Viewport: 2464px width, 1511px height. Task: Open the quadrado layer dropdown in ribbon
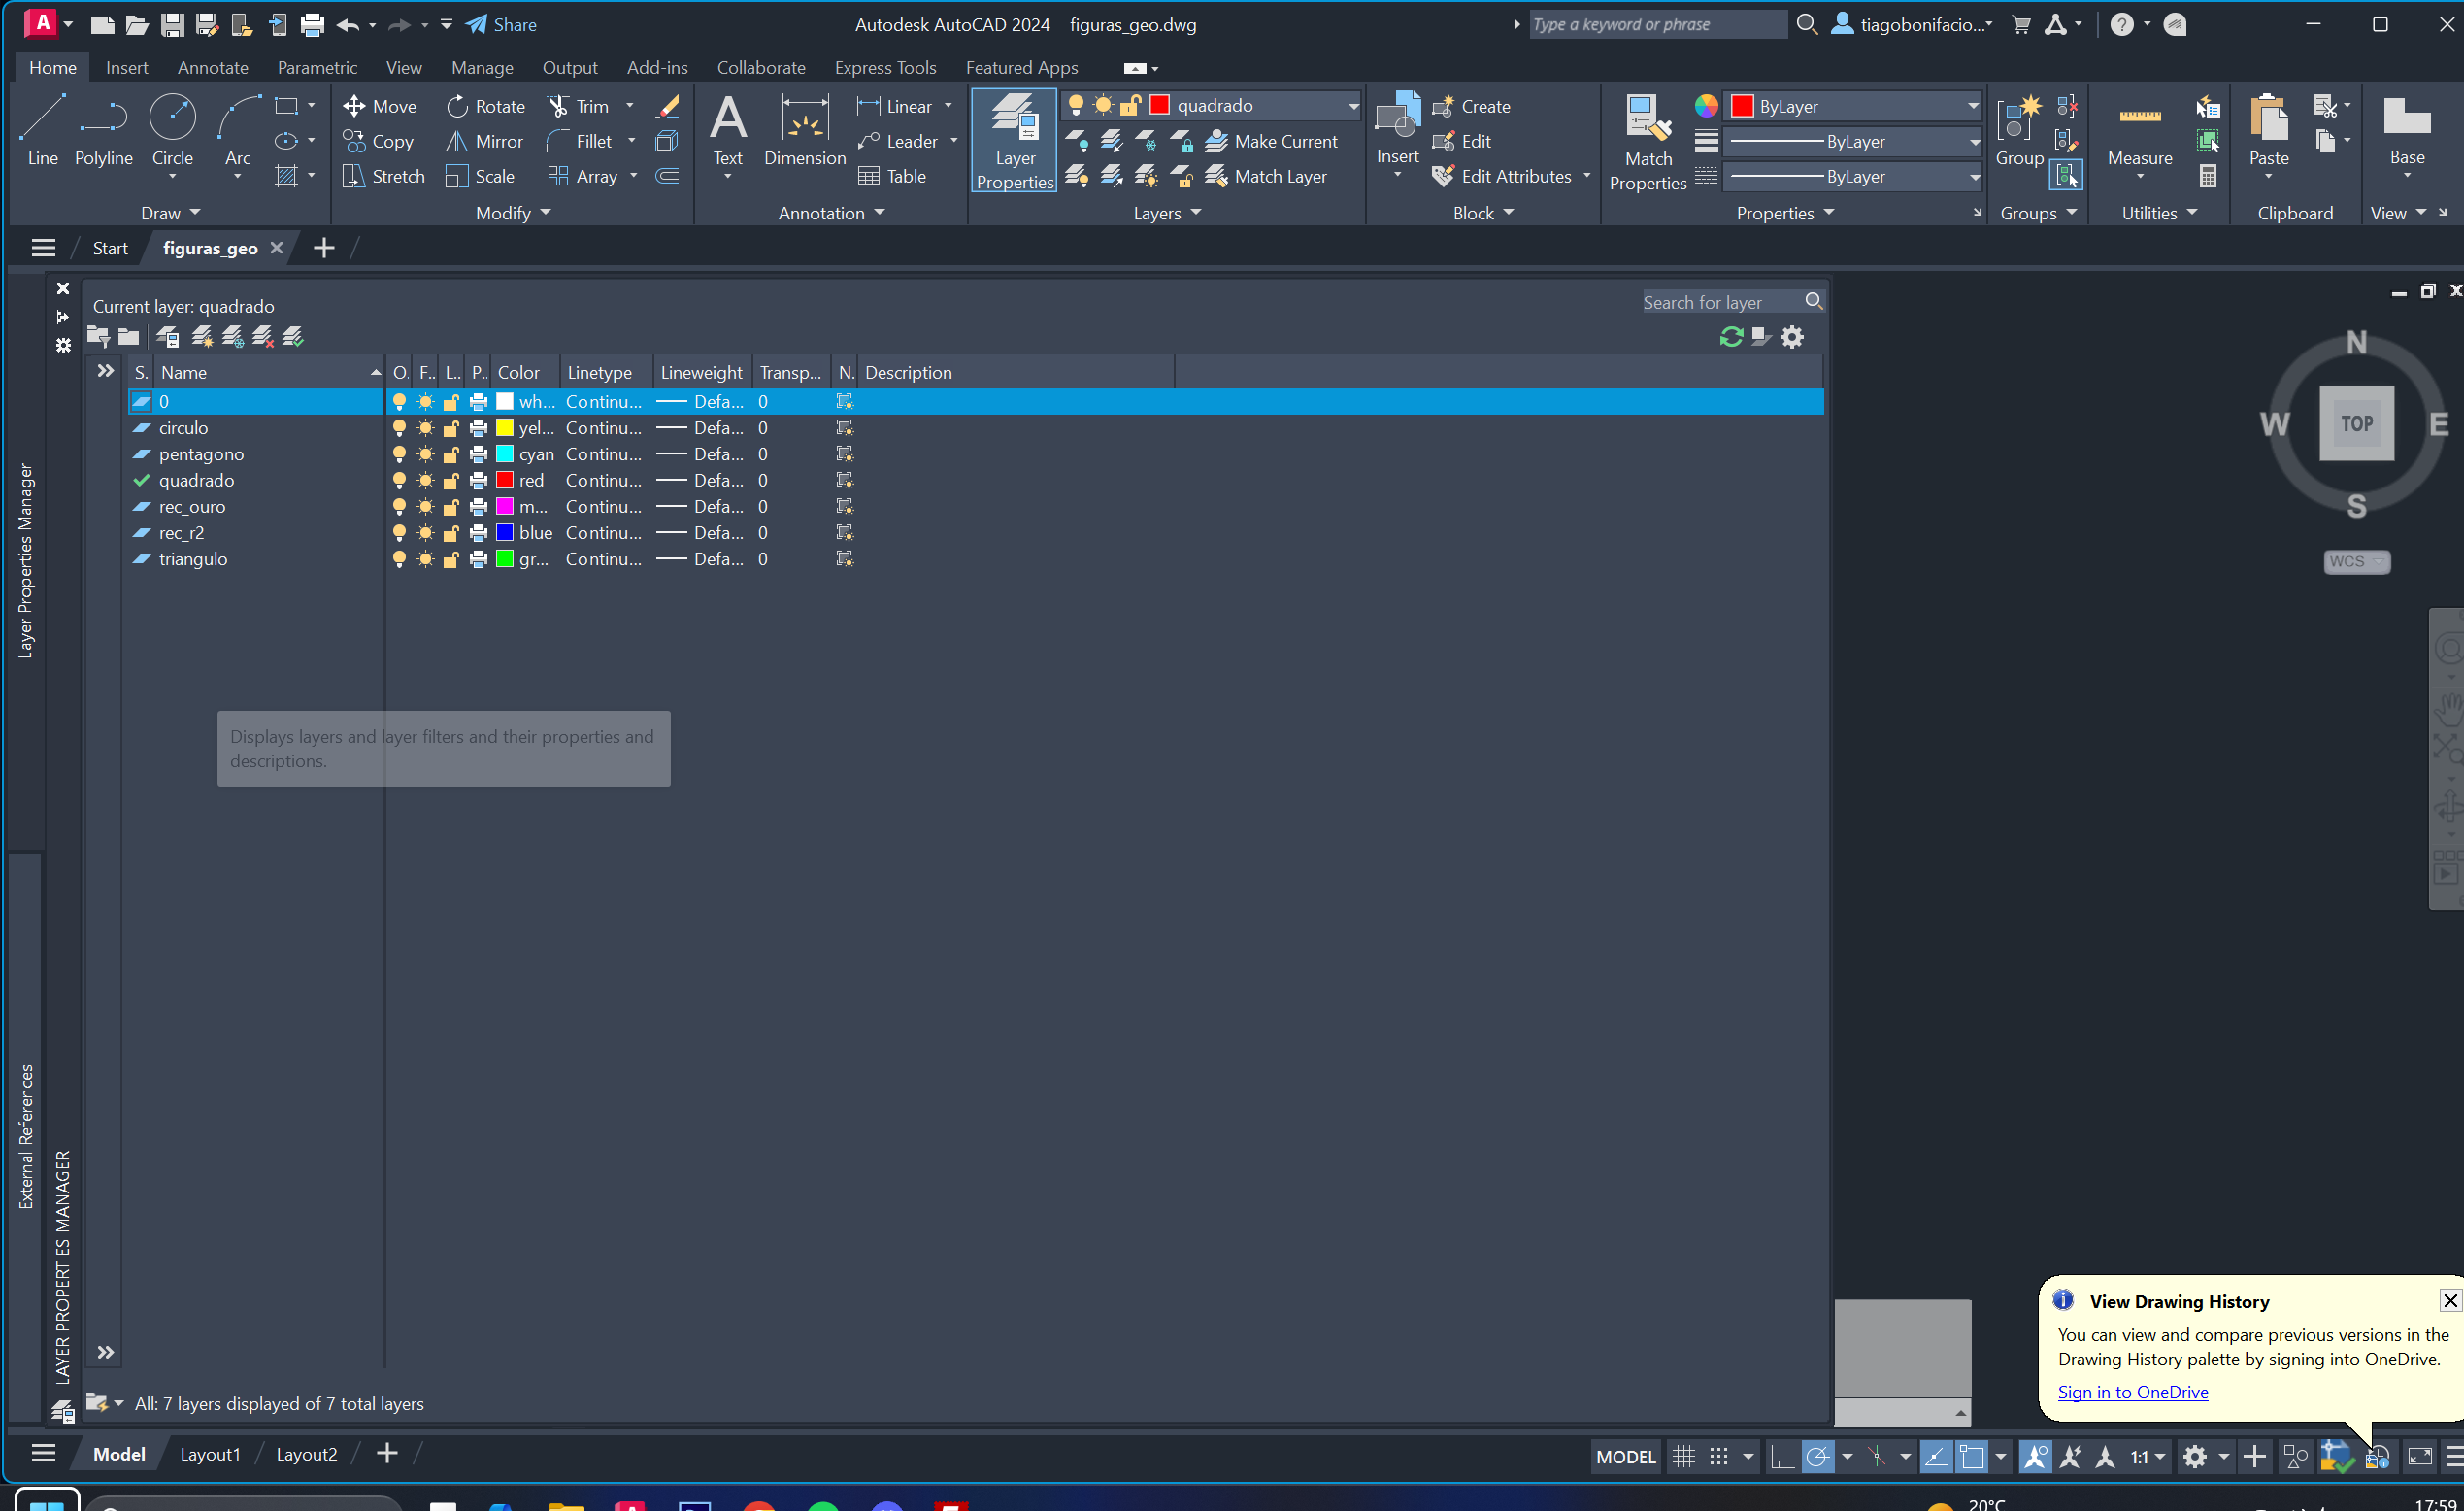click(1352, 106)
